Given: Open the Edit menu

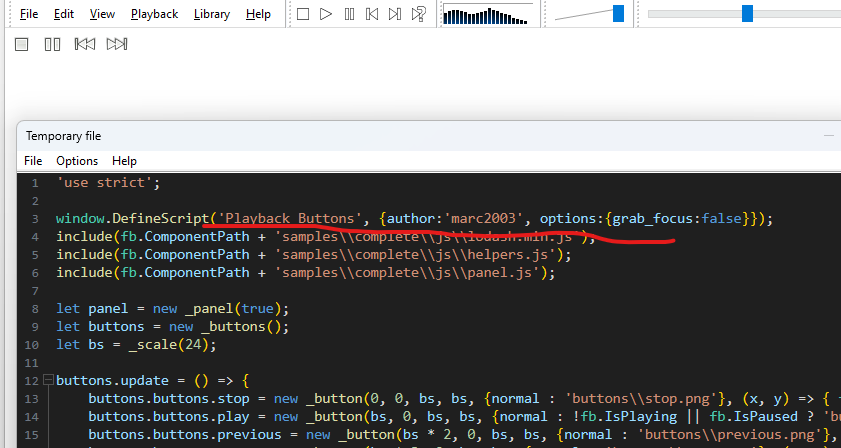Looking at the screenshot, I should pyautogui.click(x=64, y=14).
